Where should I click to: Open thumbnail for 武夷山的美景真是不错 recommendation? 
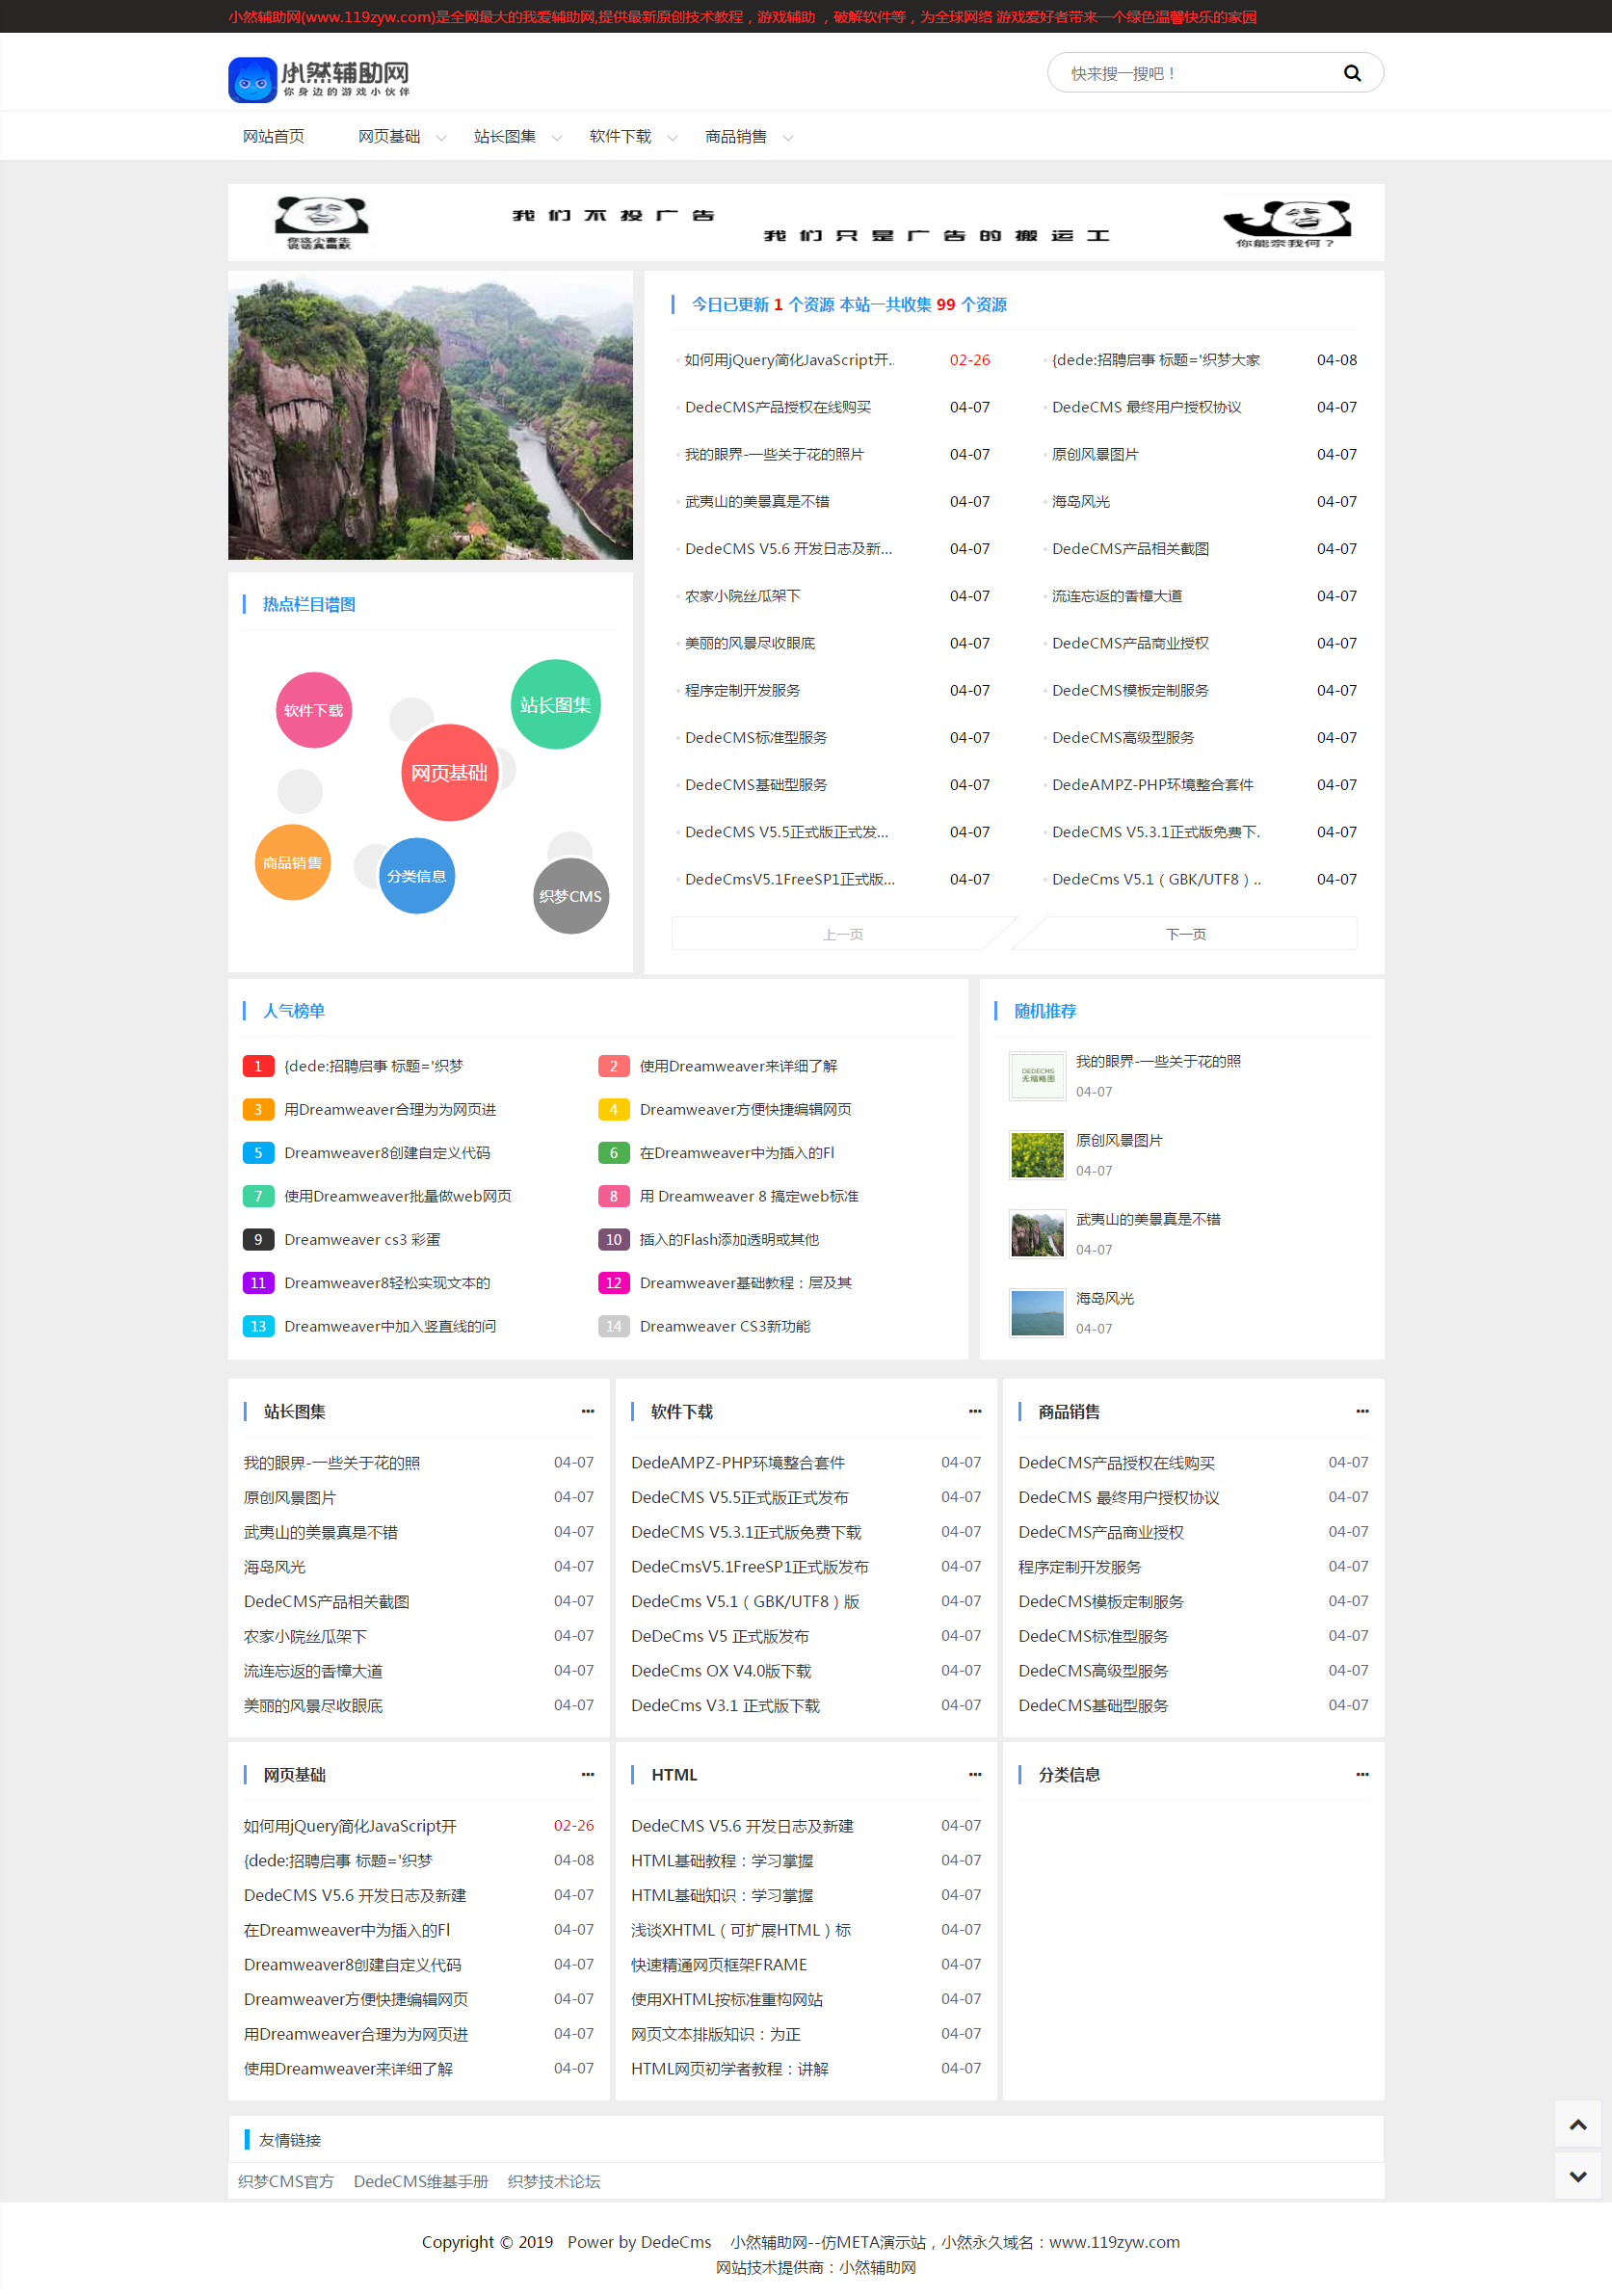pos(1037,1234)
